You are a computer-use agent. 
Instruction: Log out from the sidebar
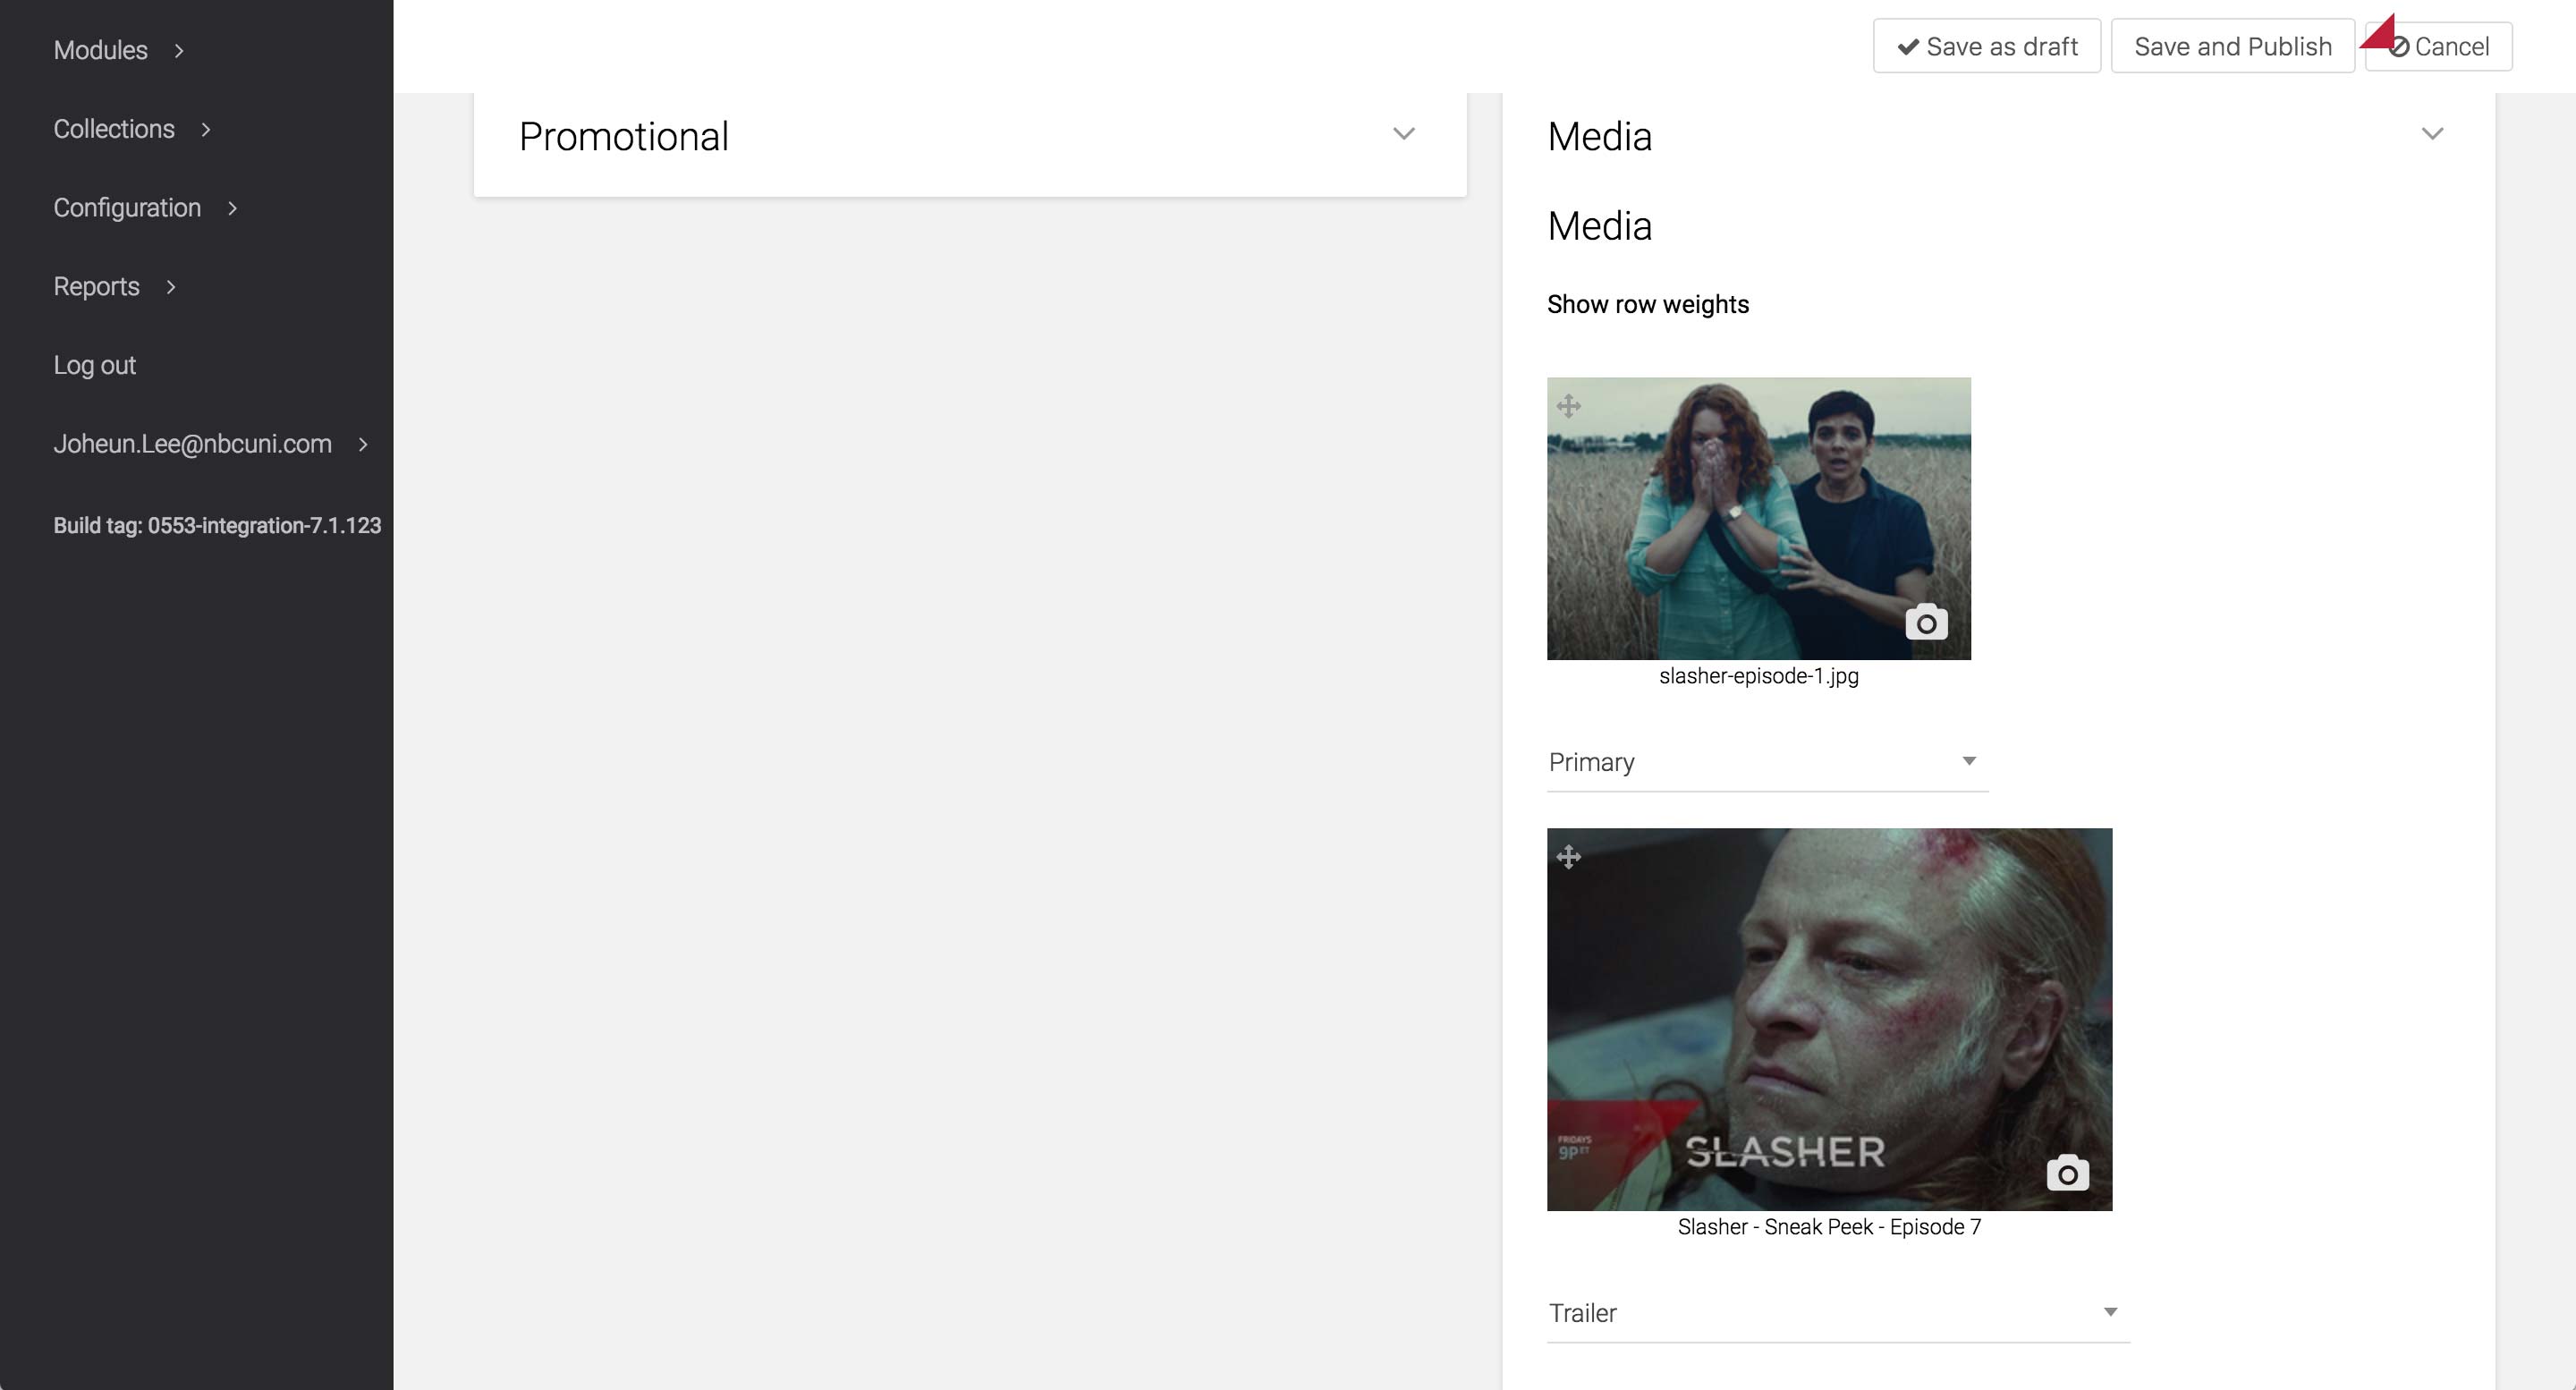click(95, 365)
